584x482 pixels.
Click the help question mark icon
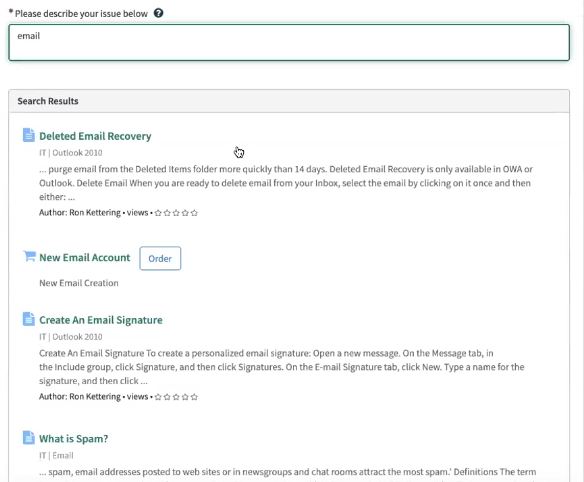coord(158,13)
